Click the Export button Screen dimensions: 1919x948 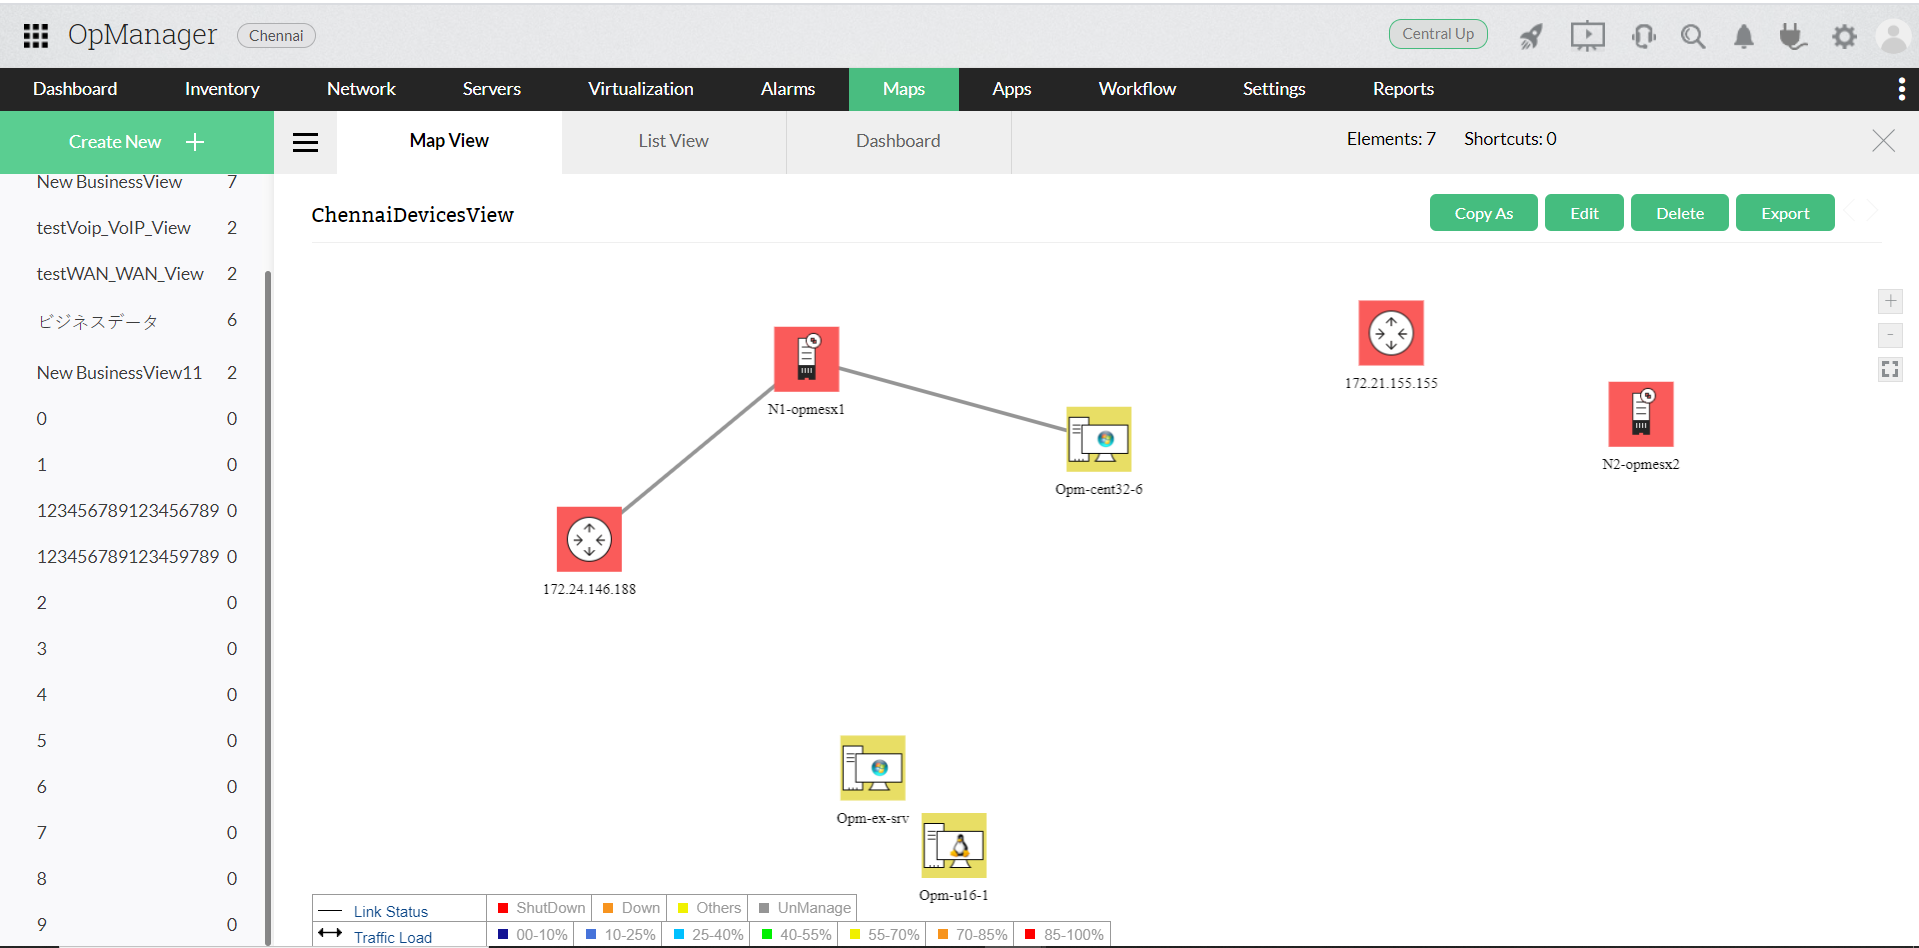[x=1785, y=213]
